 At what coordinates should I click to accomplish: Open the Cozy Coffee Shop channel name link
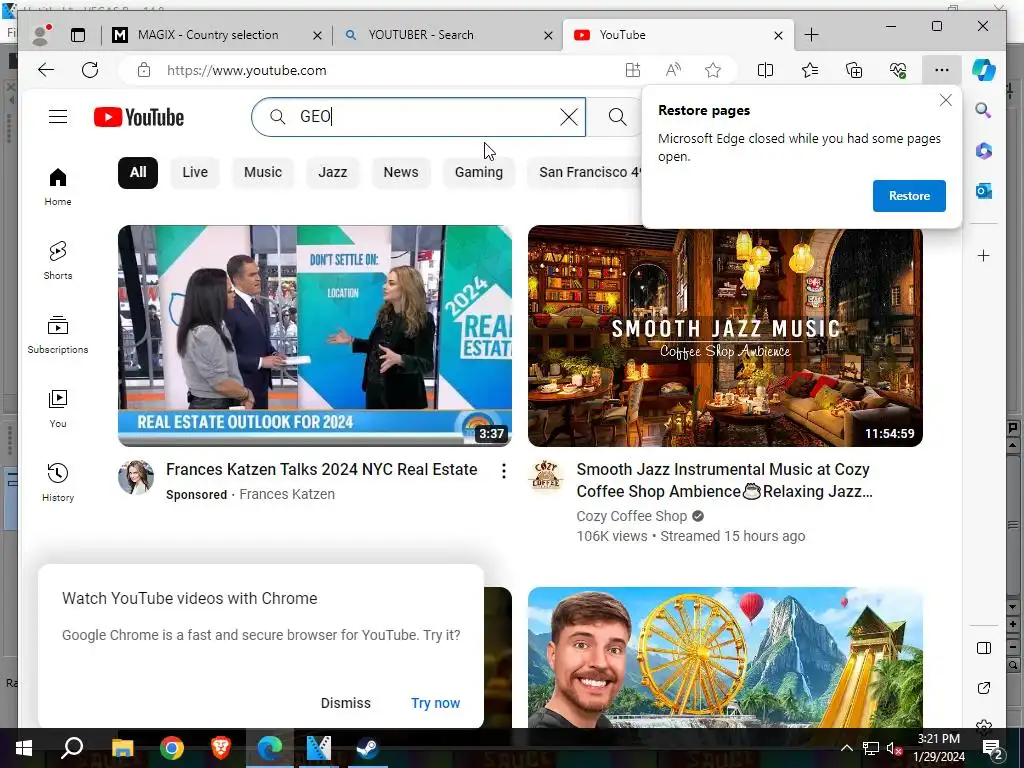pyautogui.click(x=632, y=516)
